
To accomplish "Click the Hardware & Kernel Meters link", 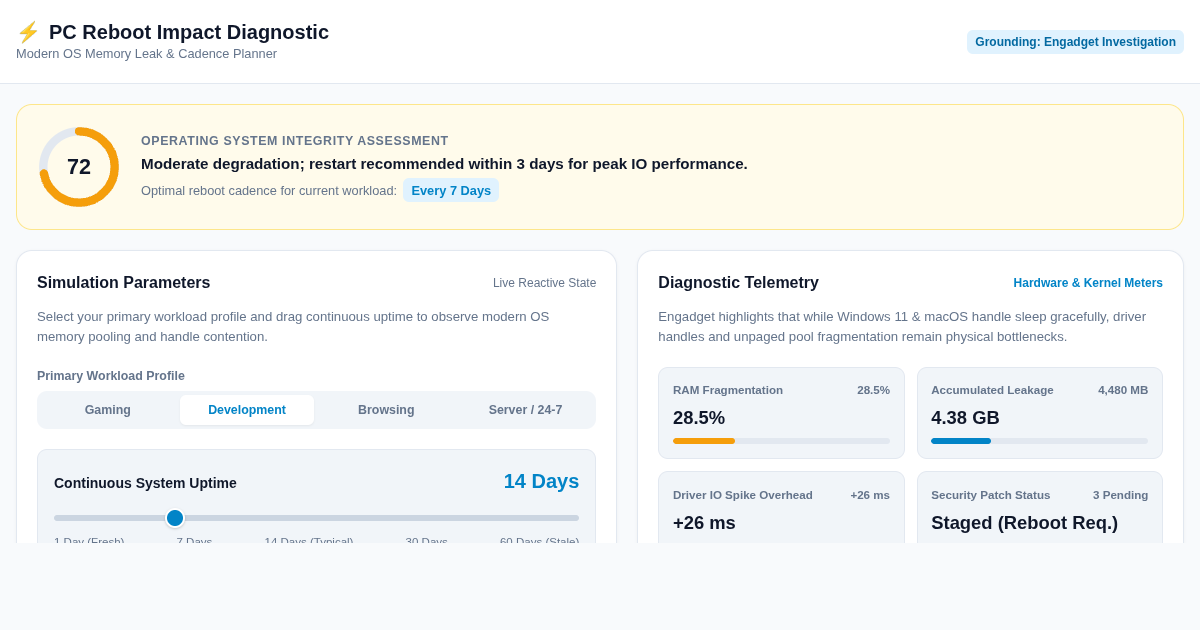I will [x=1088, y=283].
